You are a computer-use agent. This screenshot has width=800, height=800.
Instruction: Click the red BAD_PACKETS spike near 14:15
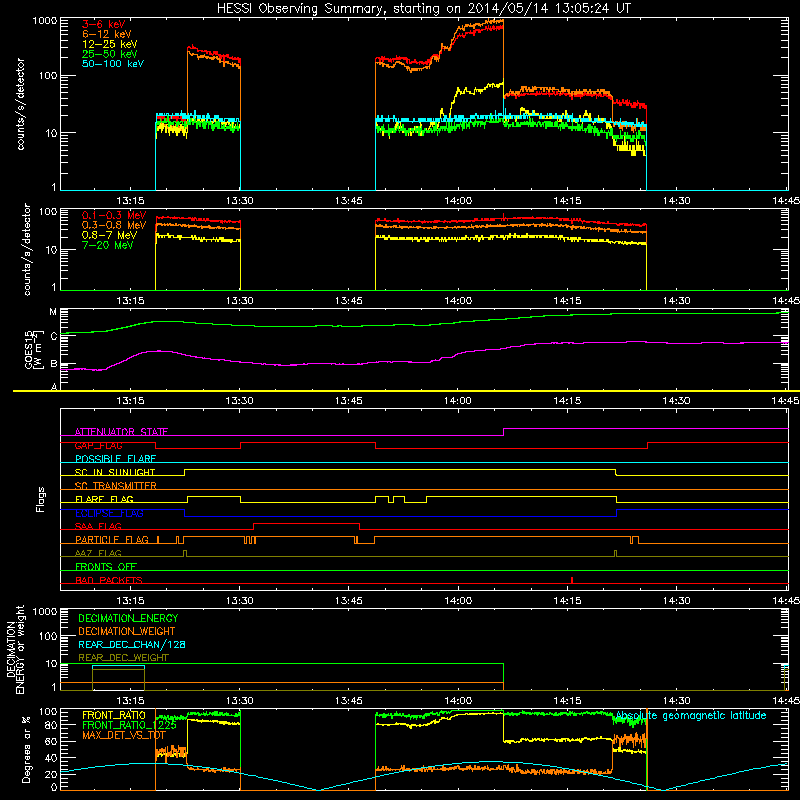pos(572,580)
